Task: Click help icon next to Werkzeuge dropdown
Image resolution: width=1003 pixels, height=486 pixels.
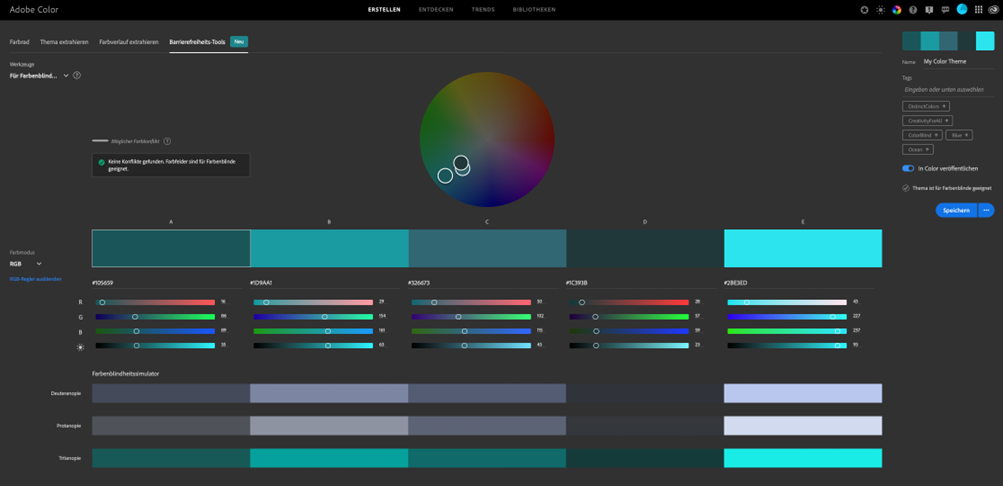Action: point(77,75)
